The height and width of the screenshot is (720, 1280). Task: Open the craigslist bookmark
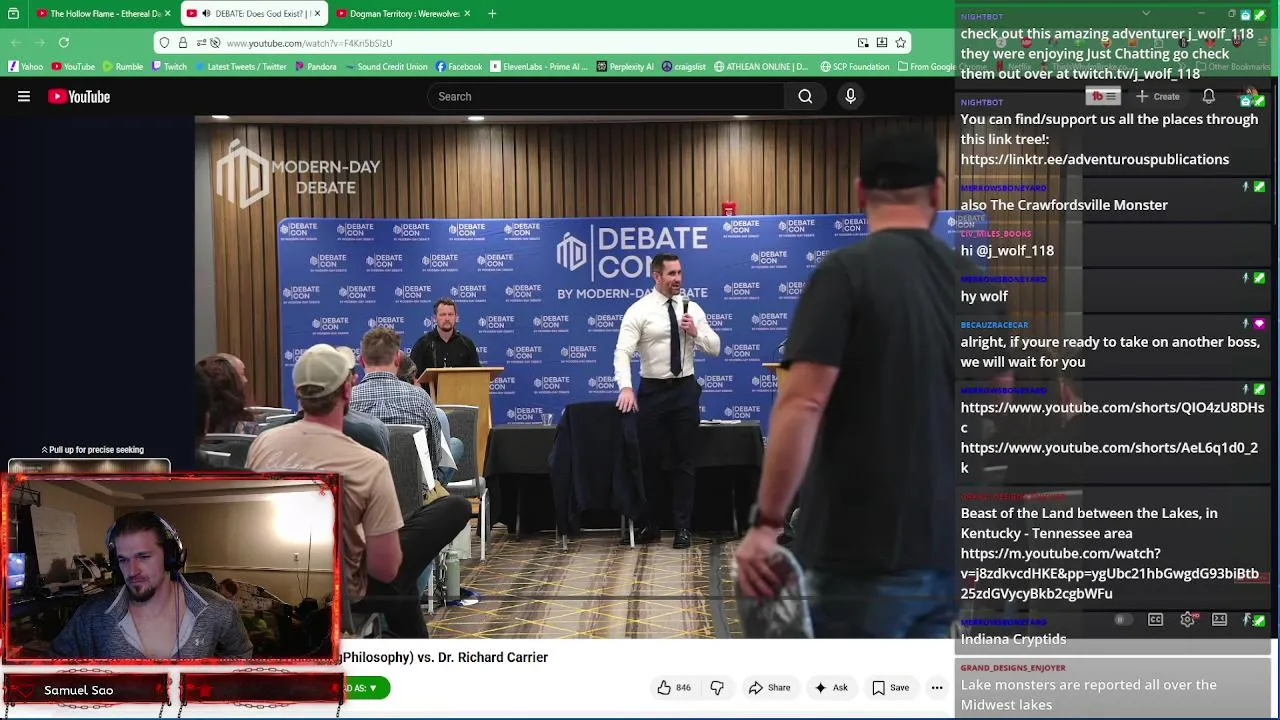684,67
